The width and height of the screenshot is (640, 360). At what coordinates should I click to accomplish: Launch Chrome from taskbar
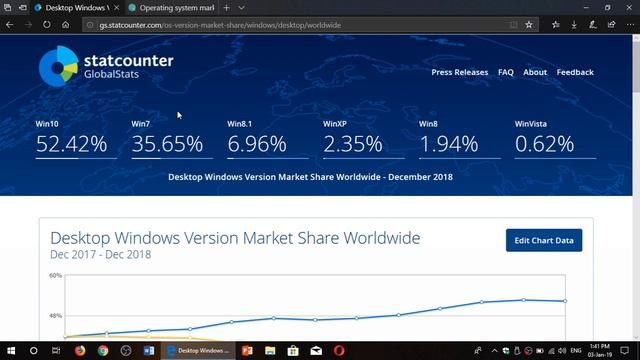103,351
